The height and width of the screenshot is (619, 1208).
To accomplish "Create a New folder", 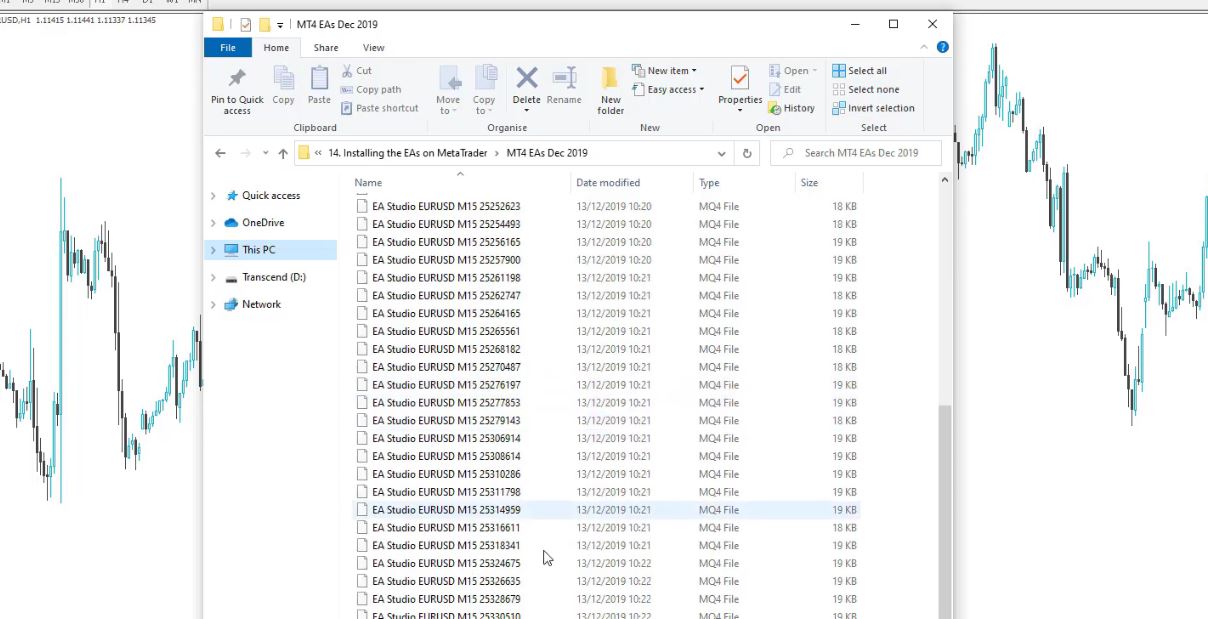I will pyautogui.click(x=610, y=88).
